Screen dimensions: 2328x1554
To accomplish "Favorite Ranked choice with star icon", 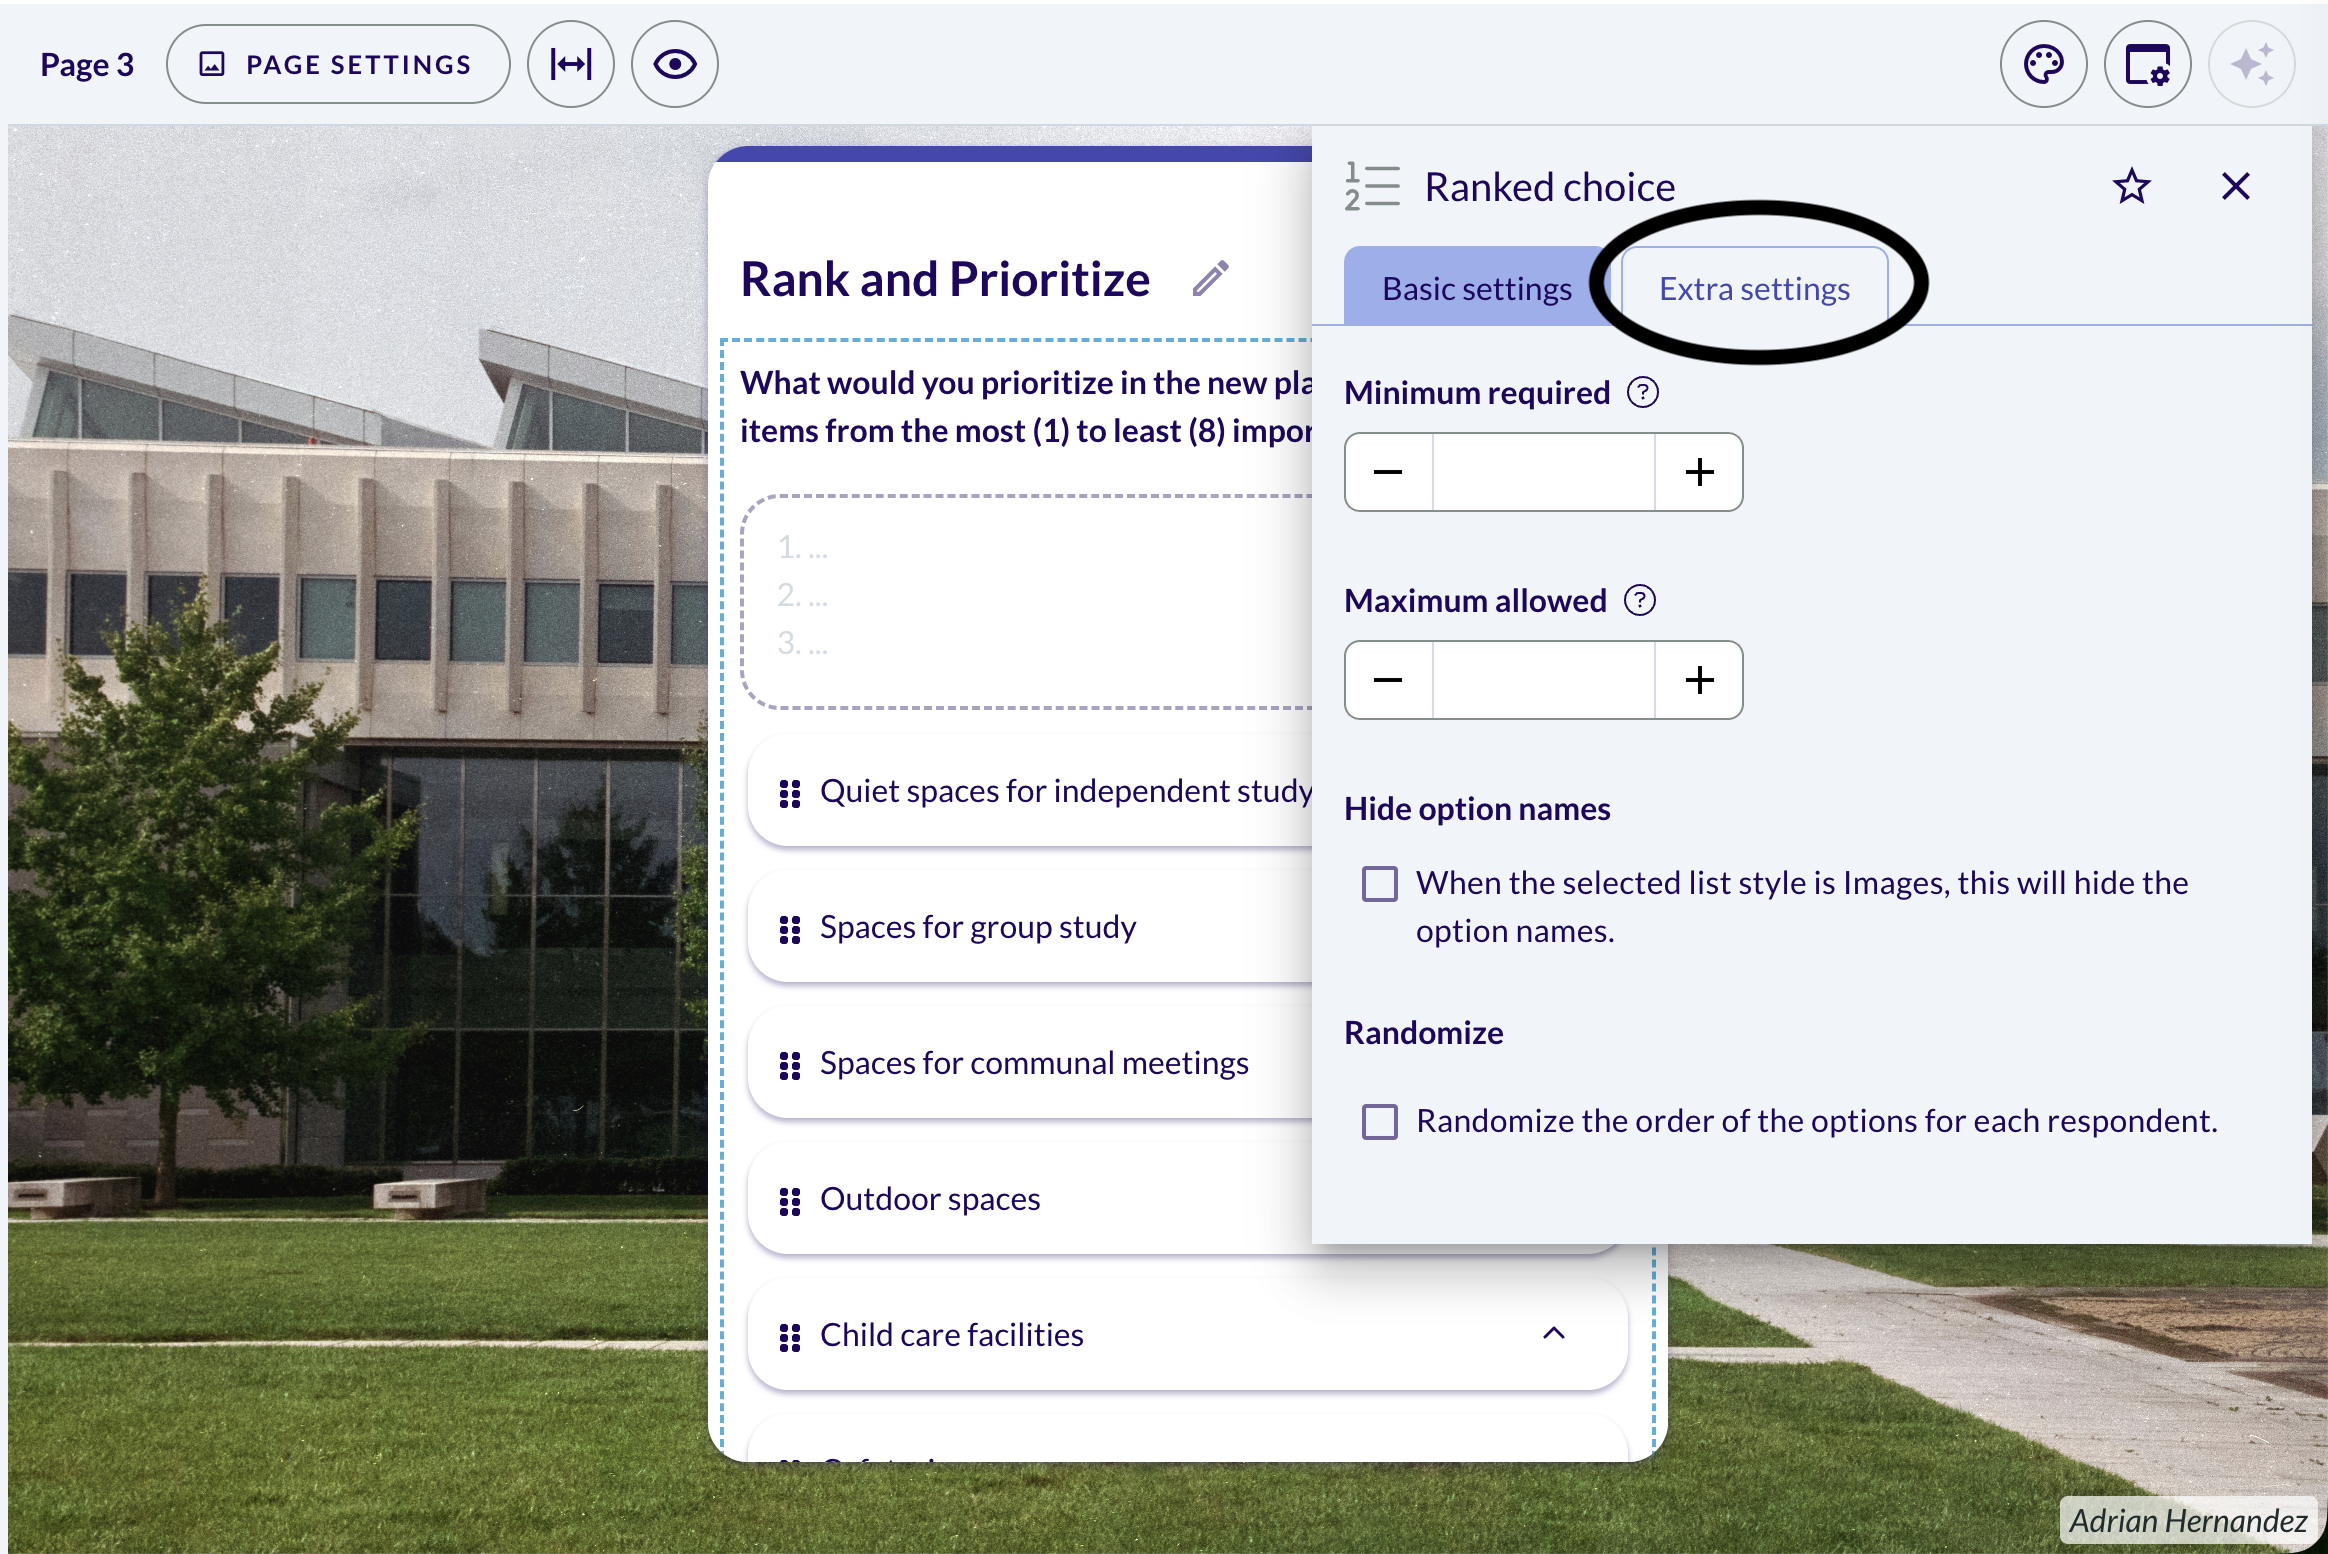I will click(x=2131, y=186).
